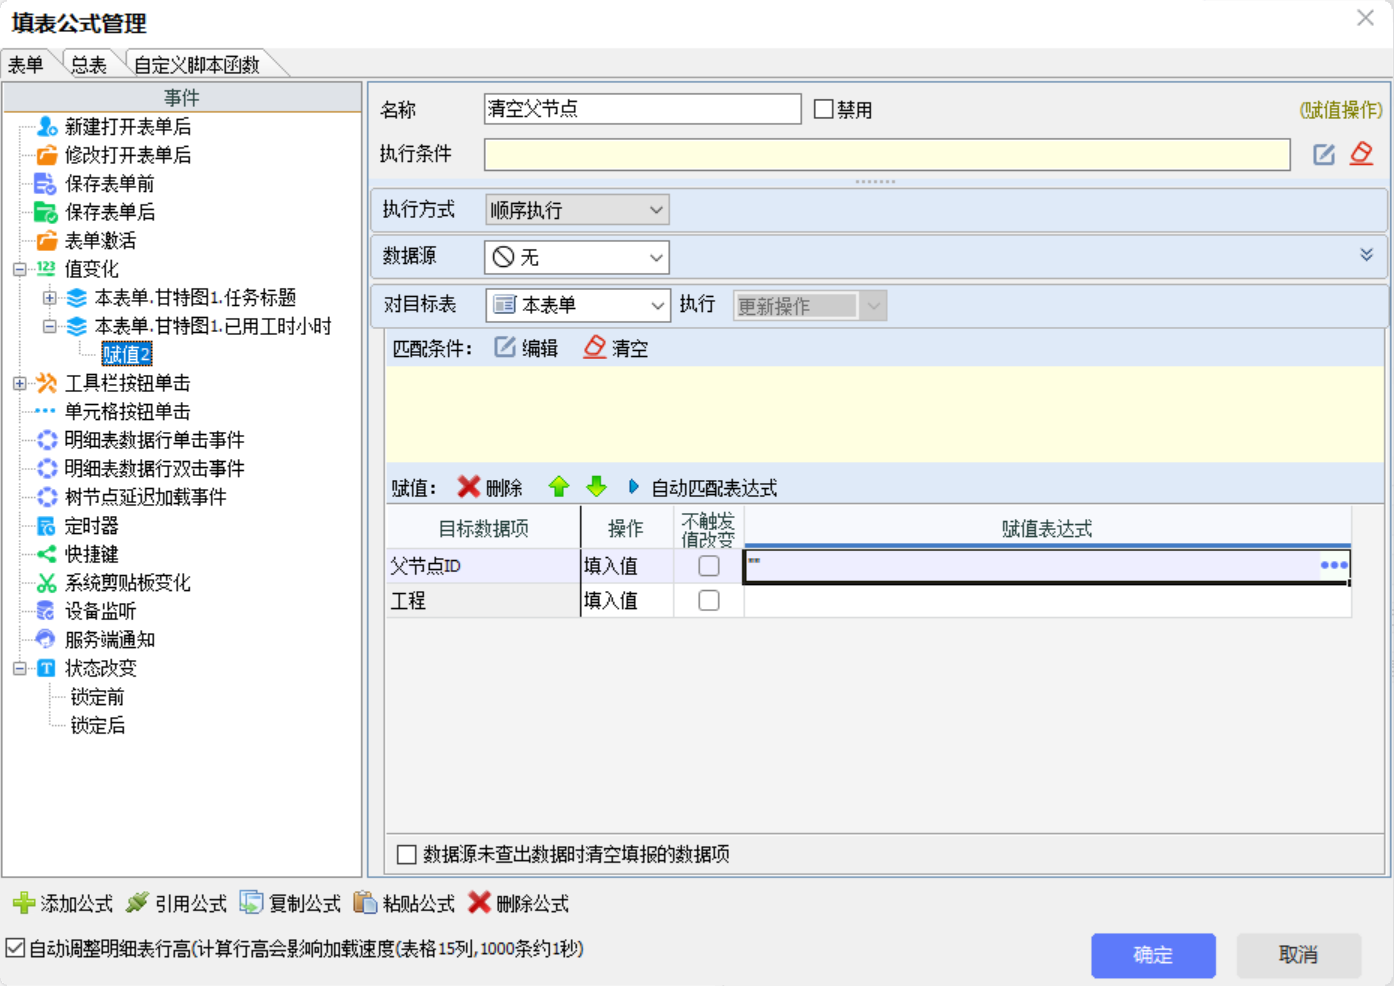Expand the data source section double chevron
The width and height of the screenshot is (1394, 986).
(x=1366, y=255)
